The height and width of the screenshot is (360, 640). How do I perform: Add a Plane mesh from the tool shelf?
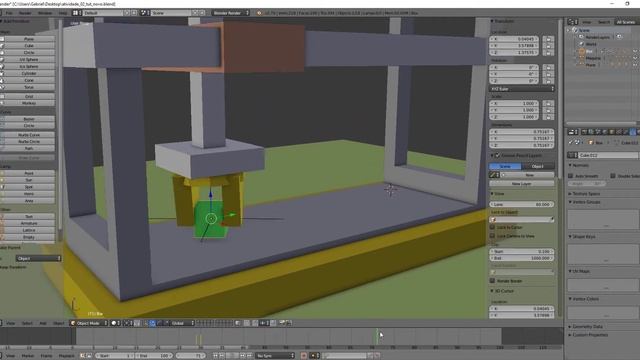click(x=29, y=39)
